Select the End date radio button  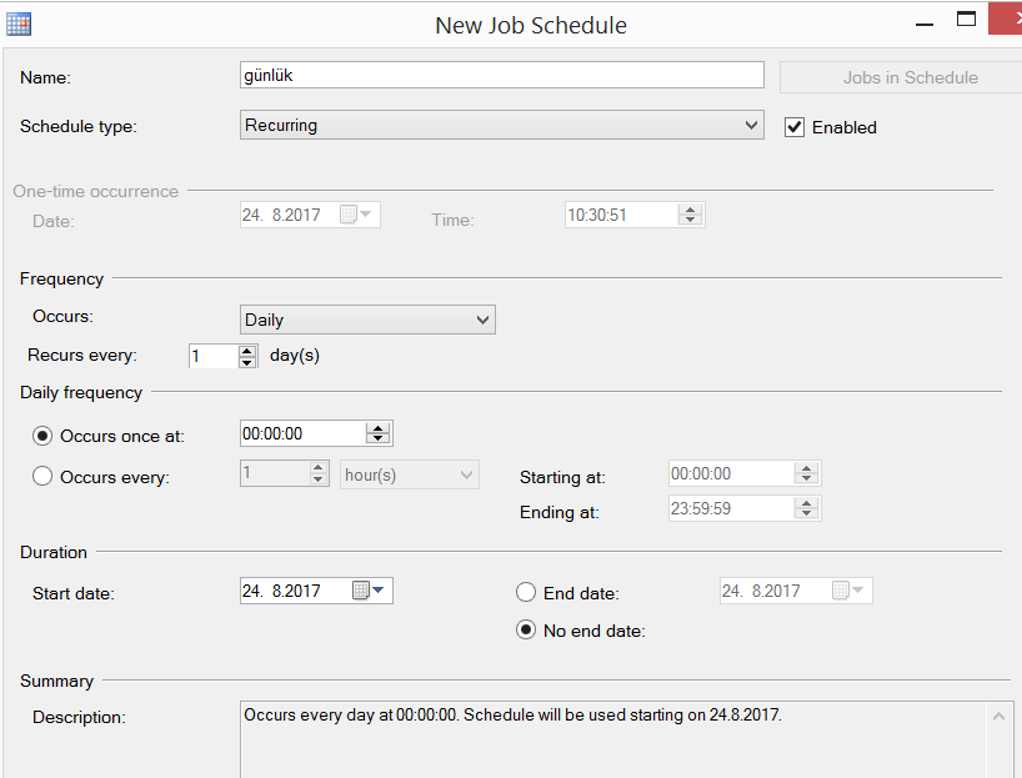click(526, 592)
